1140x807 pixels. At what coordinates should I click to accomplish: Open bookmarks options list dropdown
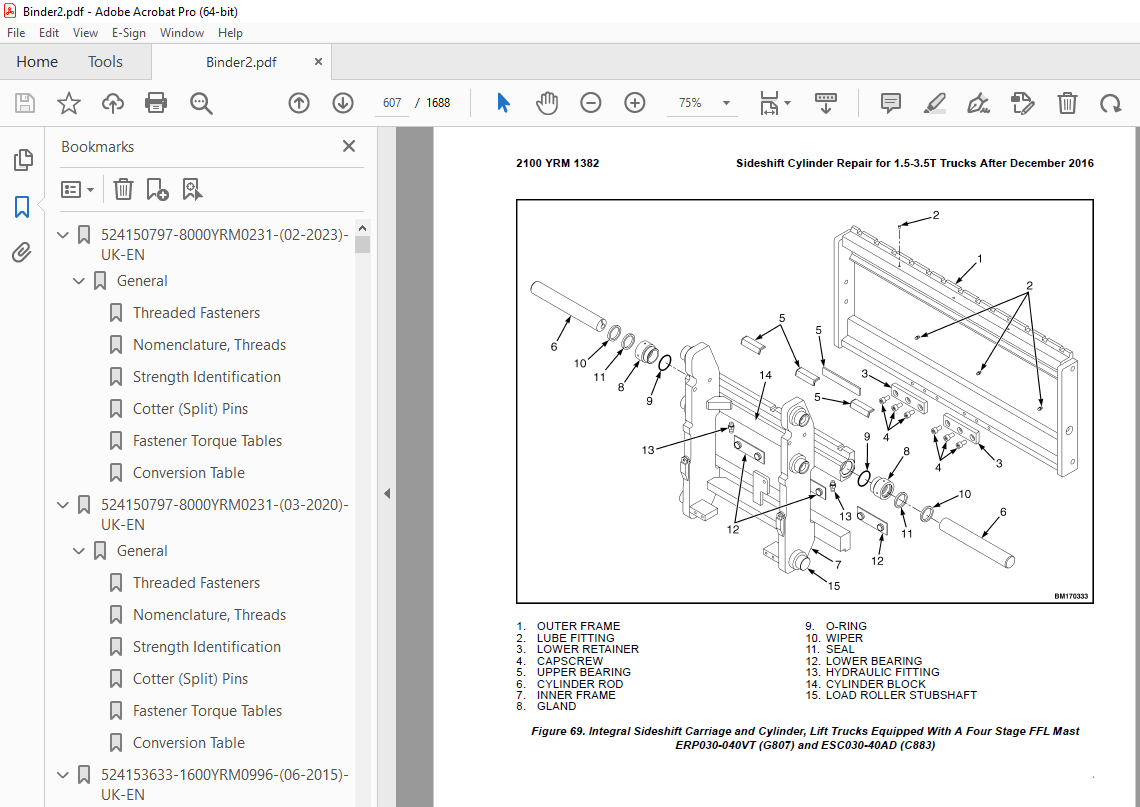[78, 190]
